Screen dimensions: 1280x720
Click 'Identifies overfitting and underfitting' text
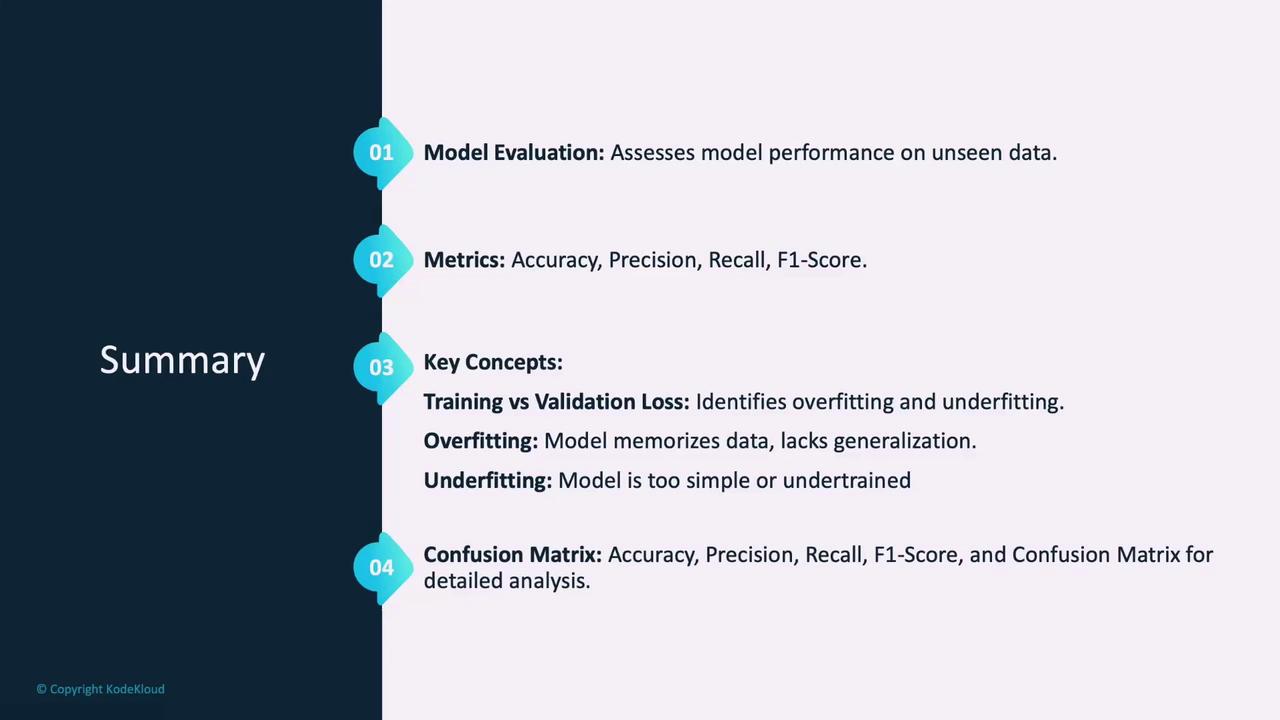[x=879, y=402]
